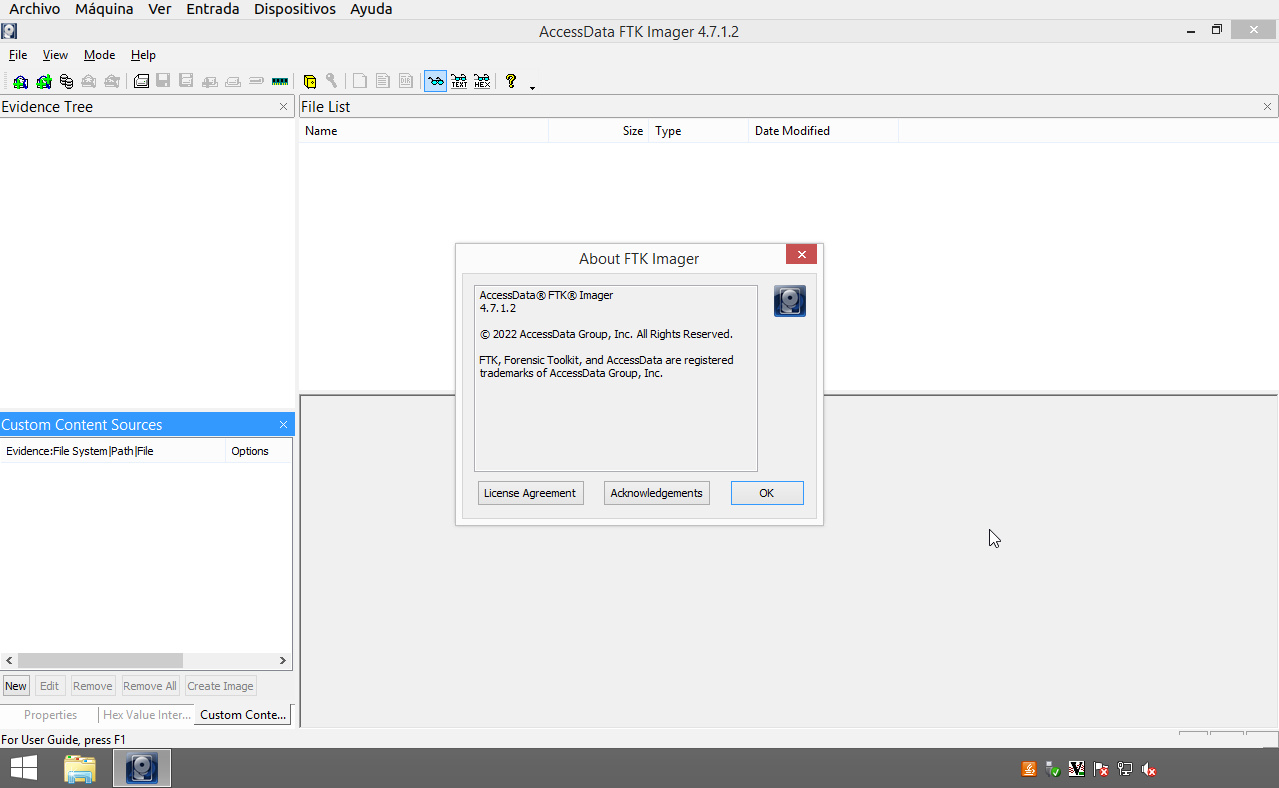Click the Create Disk Image icon
The width and height of the screenshot is (1279, 788).
pyautogui.click(x=142, y=82)
